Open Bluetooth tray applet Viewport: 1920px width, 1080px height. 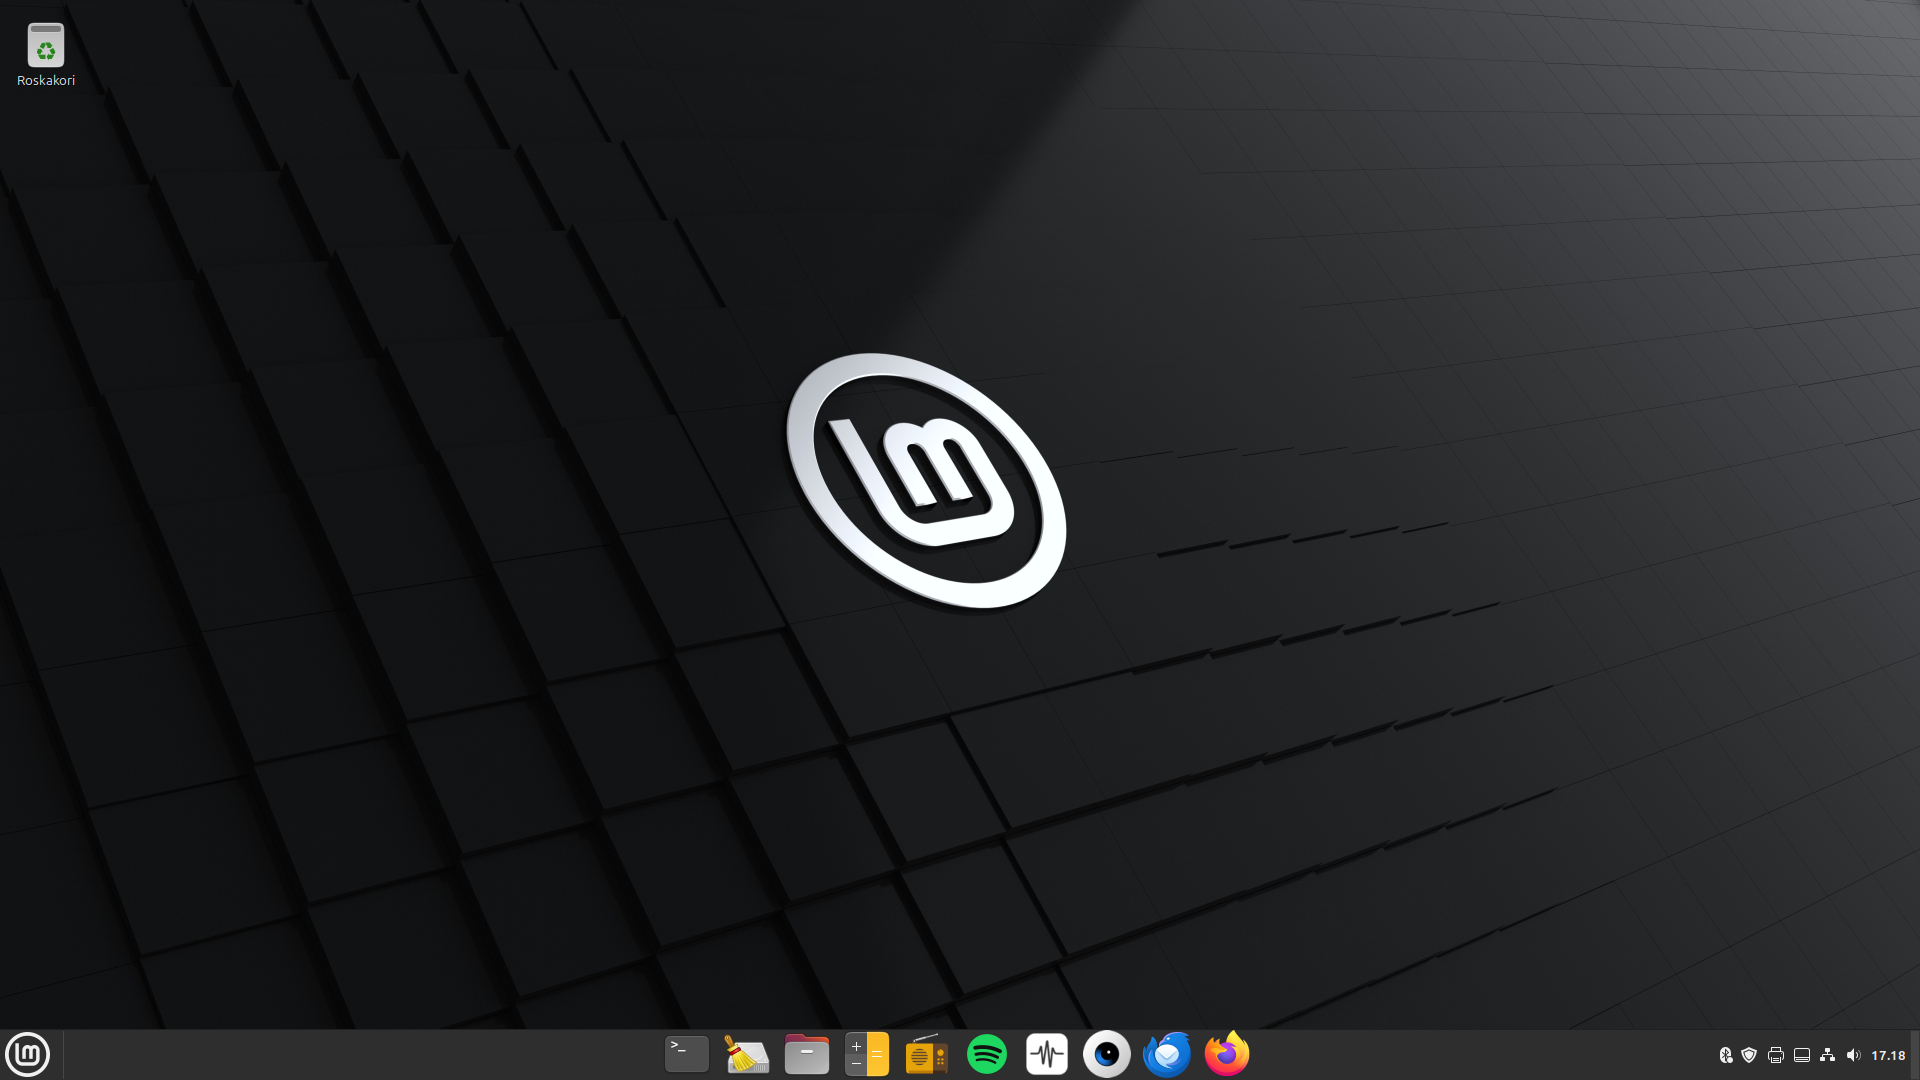point(1725,1055)
